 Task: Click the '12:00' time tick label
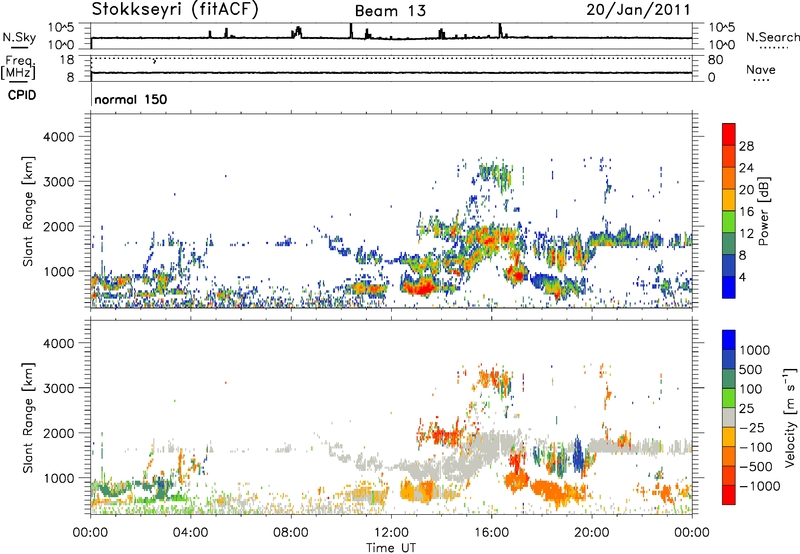tap(391, 533)
